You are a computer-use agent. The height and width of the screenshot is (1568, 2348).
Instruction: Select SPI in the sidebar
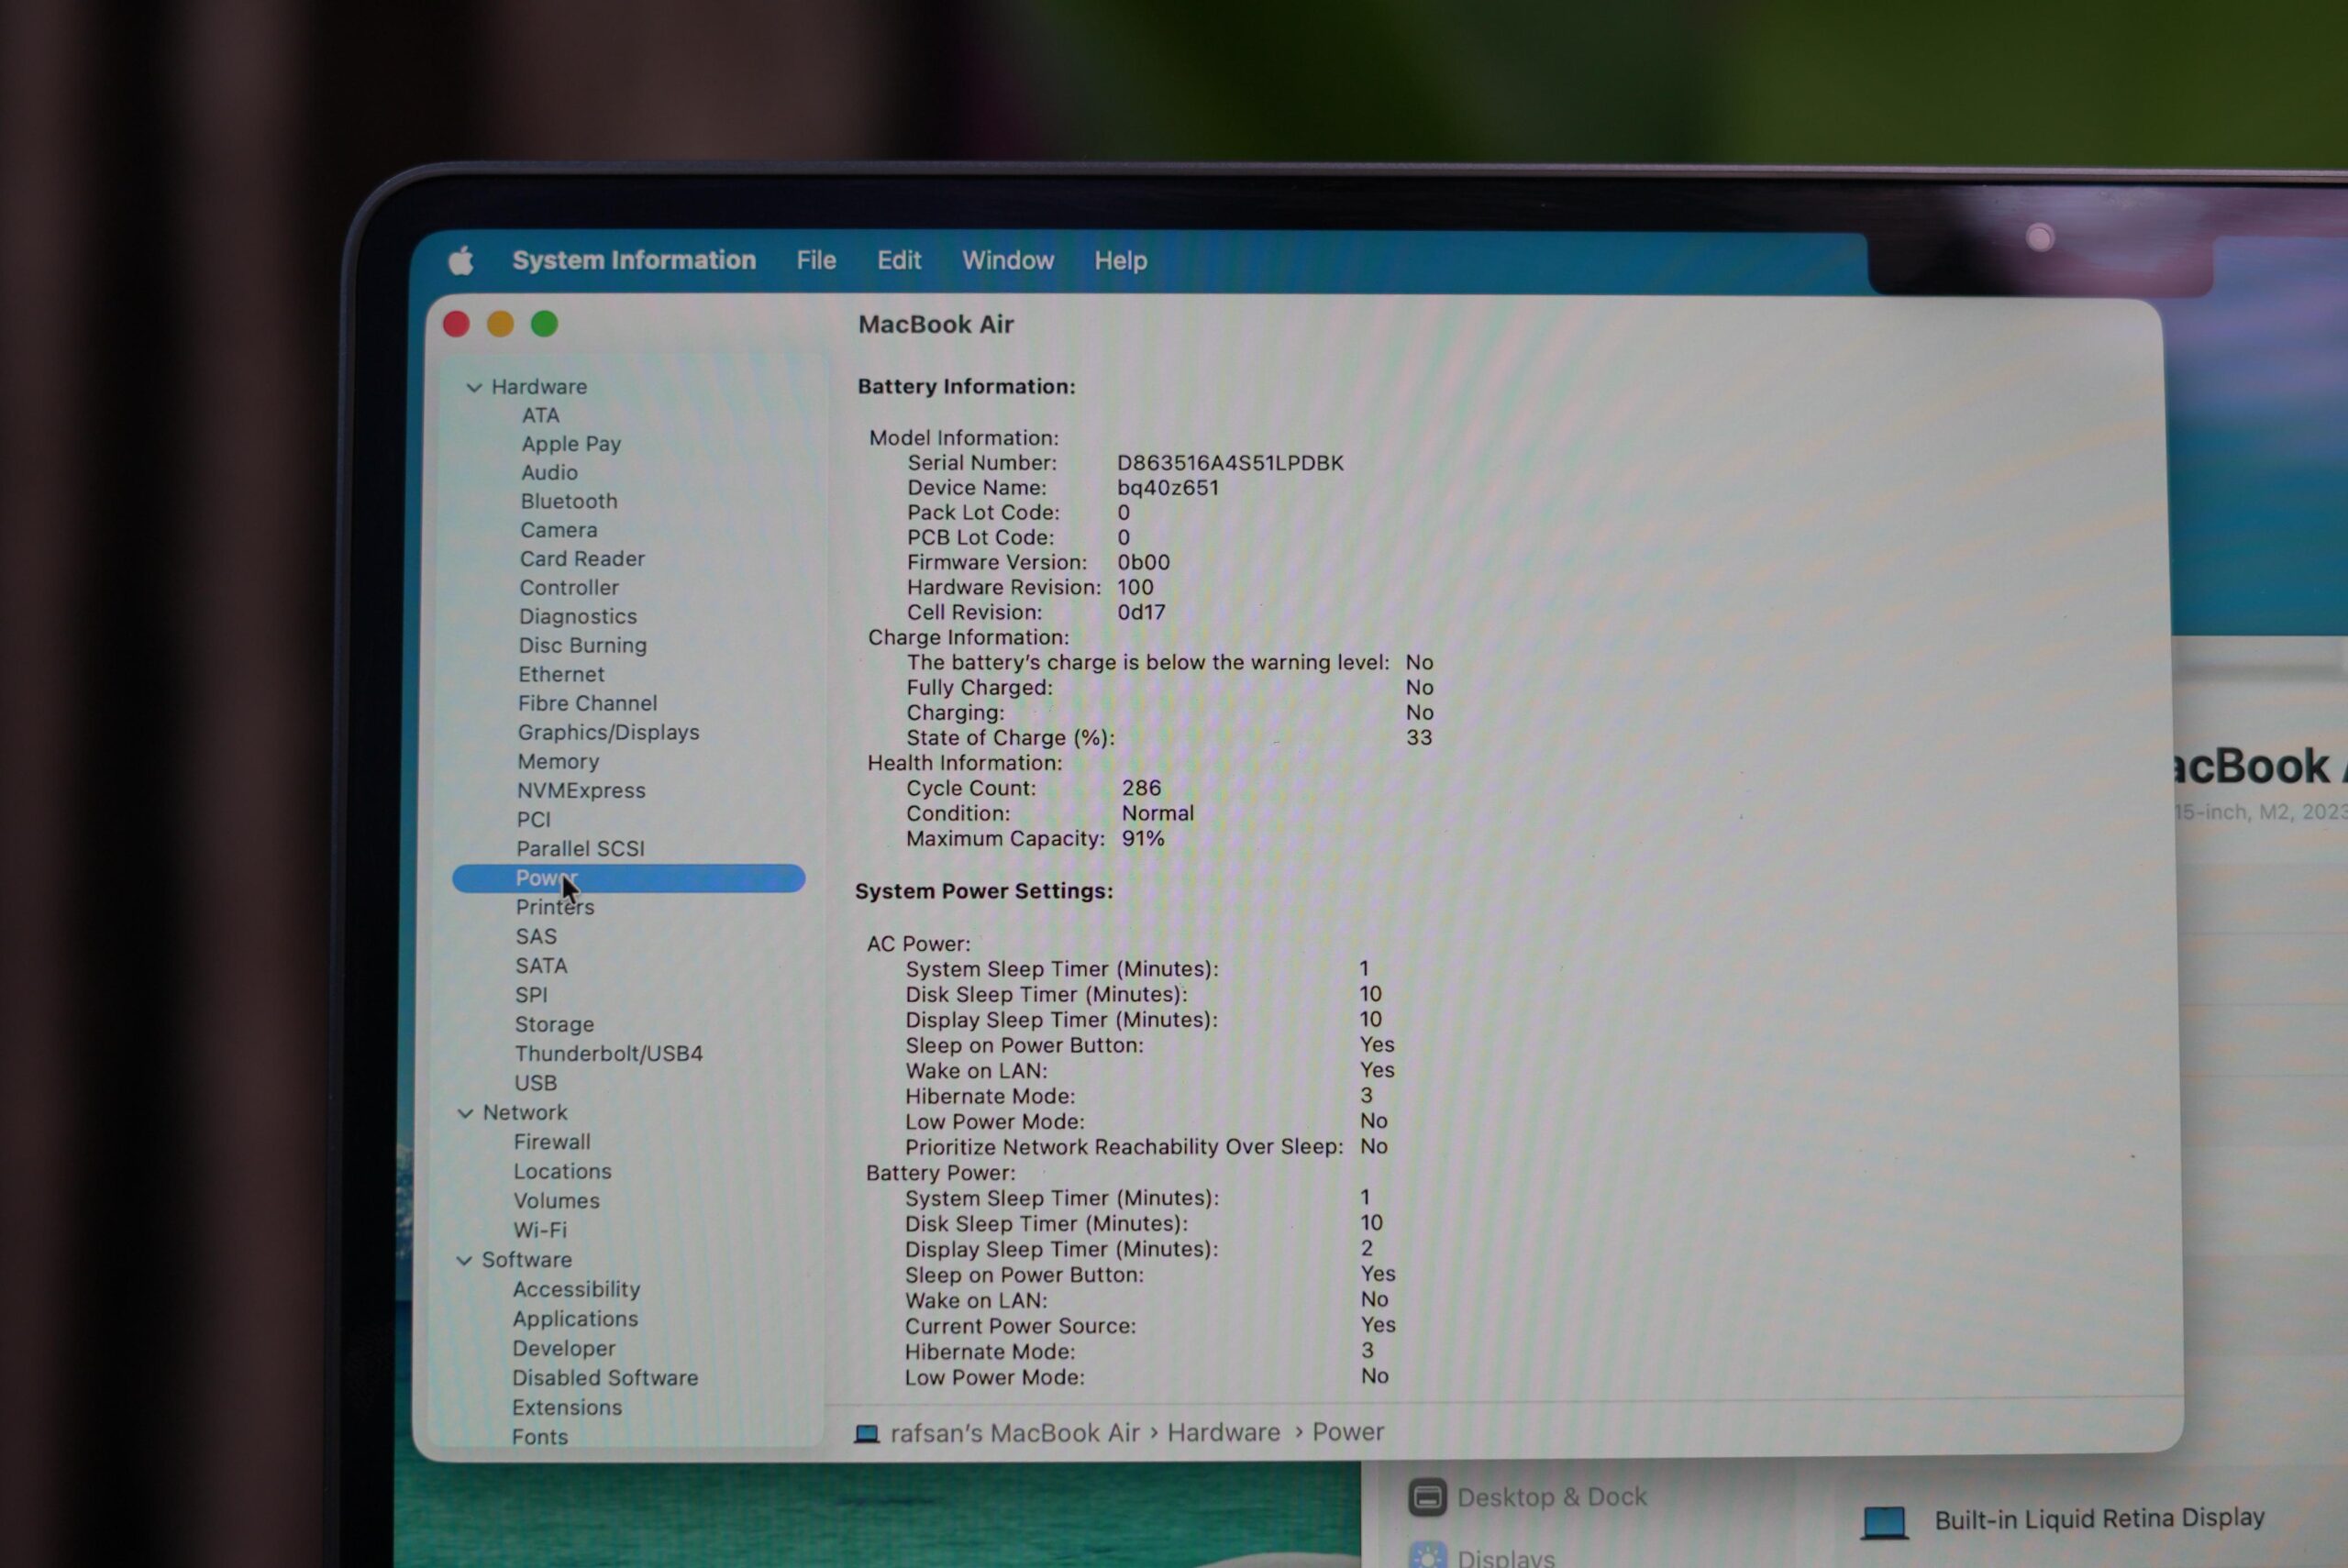(x=531, y=995)
